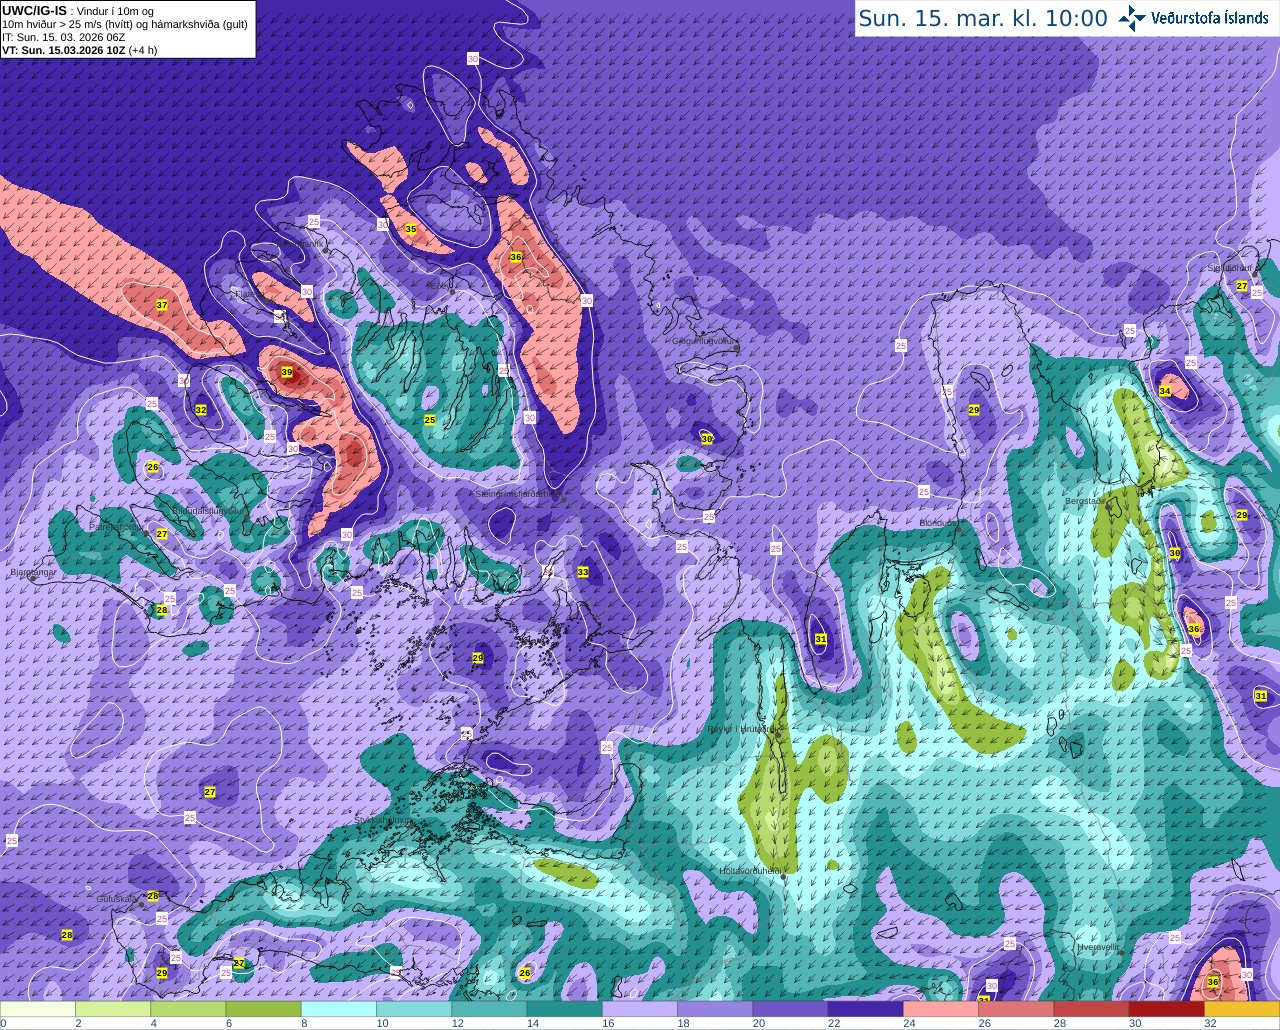
Task: Click the Hveravellir station label
Action: (x=1098, y=946)
